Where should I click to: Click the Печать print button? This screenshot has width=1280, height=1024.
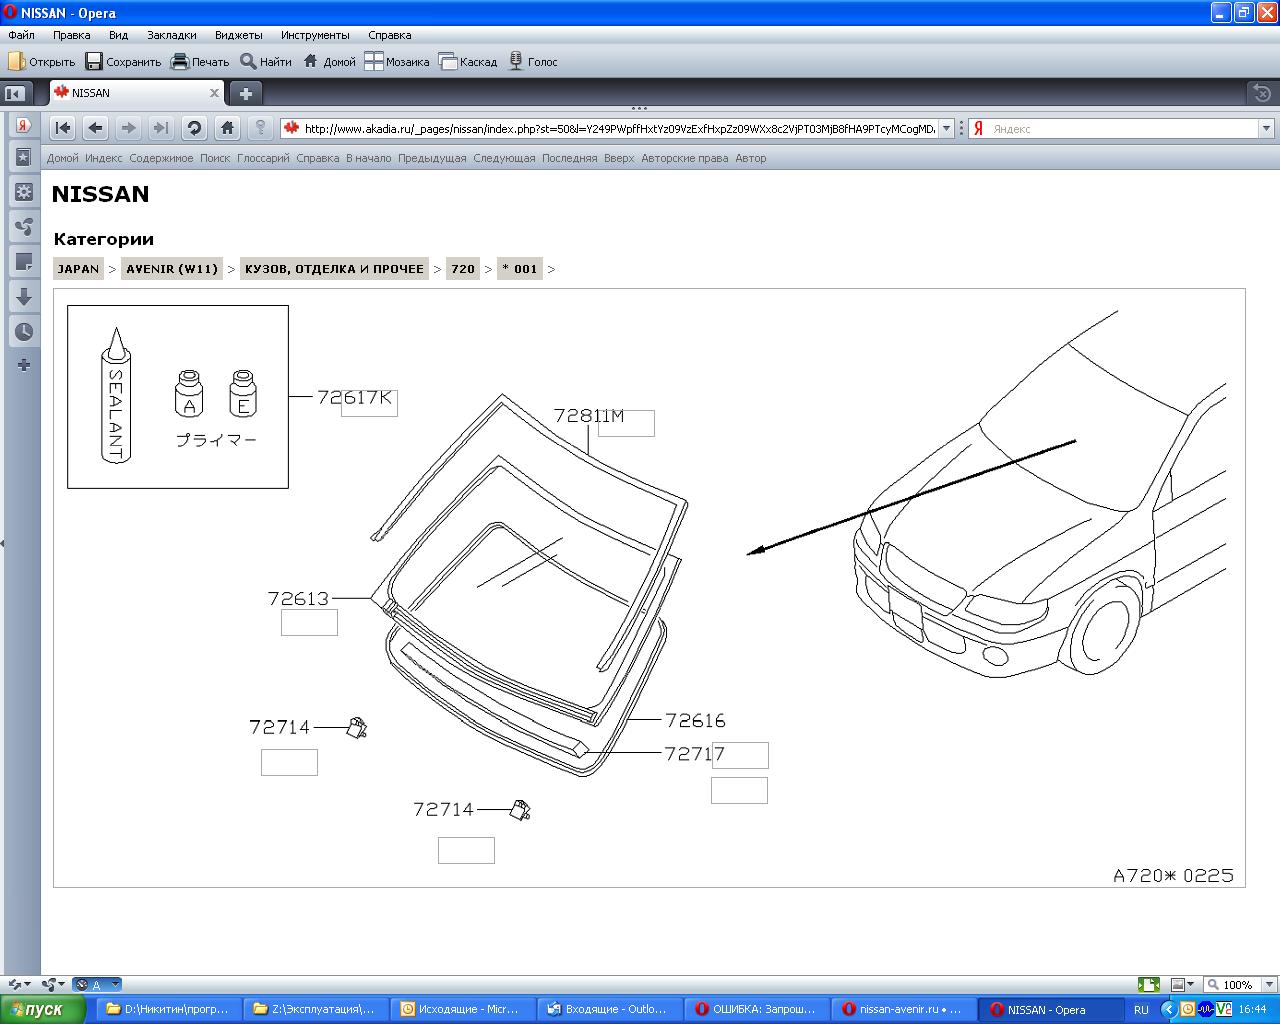click(x=200, y=62)
